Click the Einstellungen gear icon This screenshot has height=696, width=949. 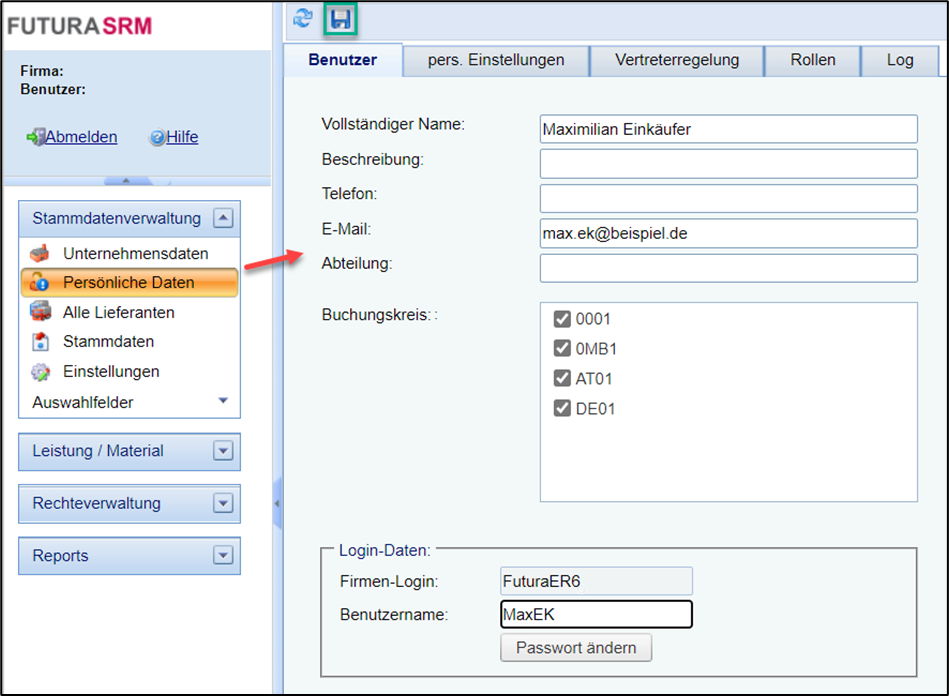pyautogui.click(x=40, y=372)
